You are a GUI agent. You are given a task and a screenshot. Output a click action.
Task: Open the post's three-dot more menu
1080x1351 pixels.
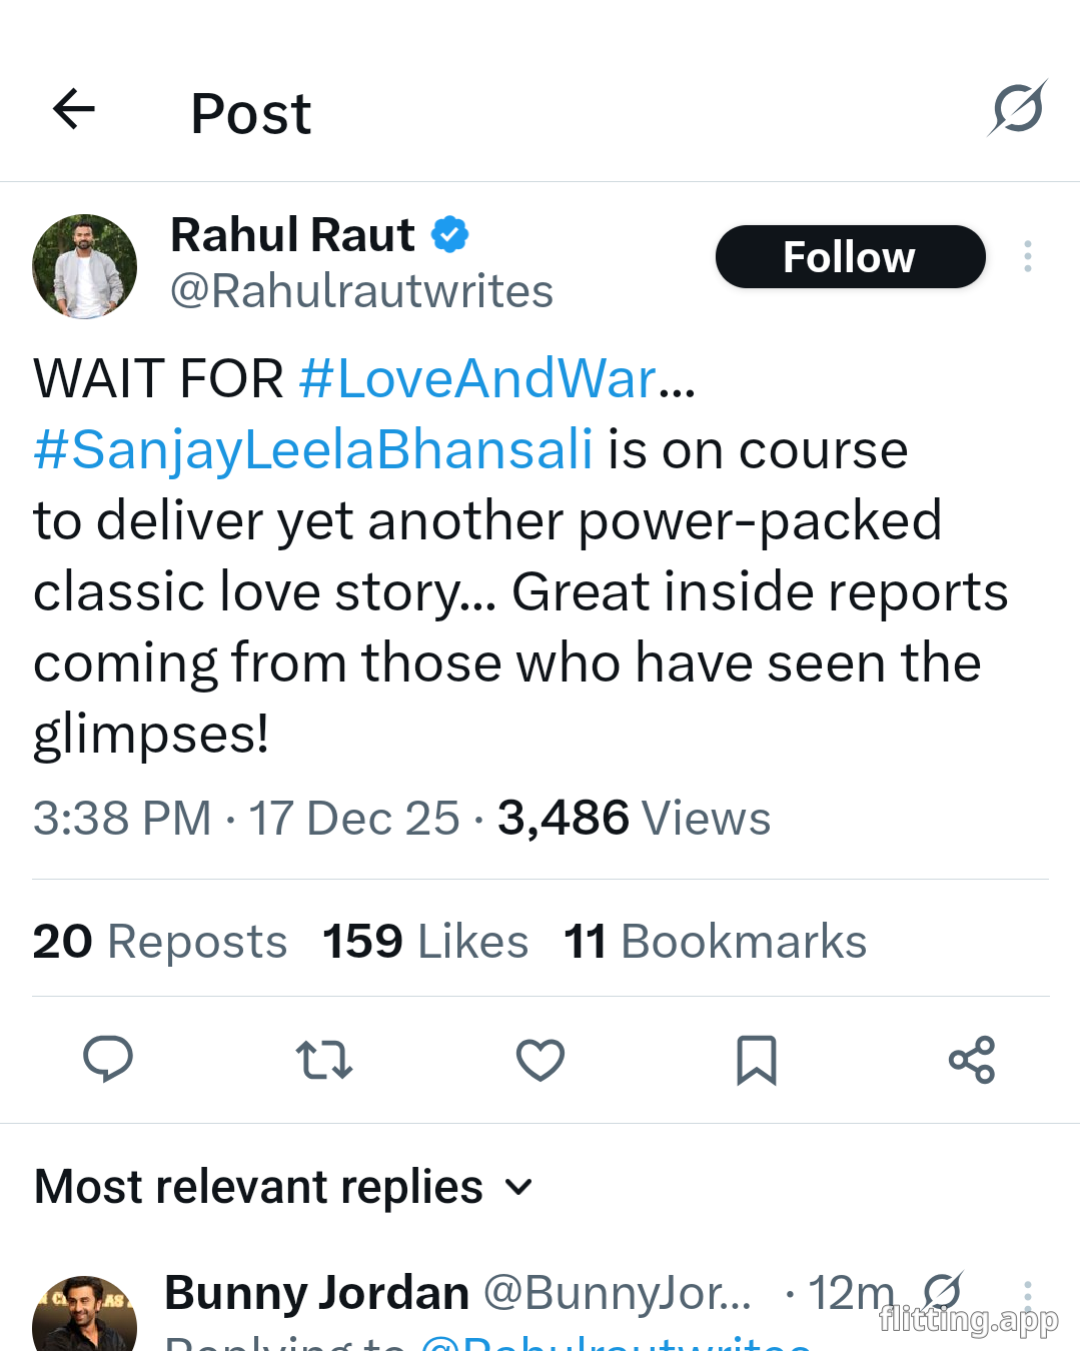(x=1027, y=257)
